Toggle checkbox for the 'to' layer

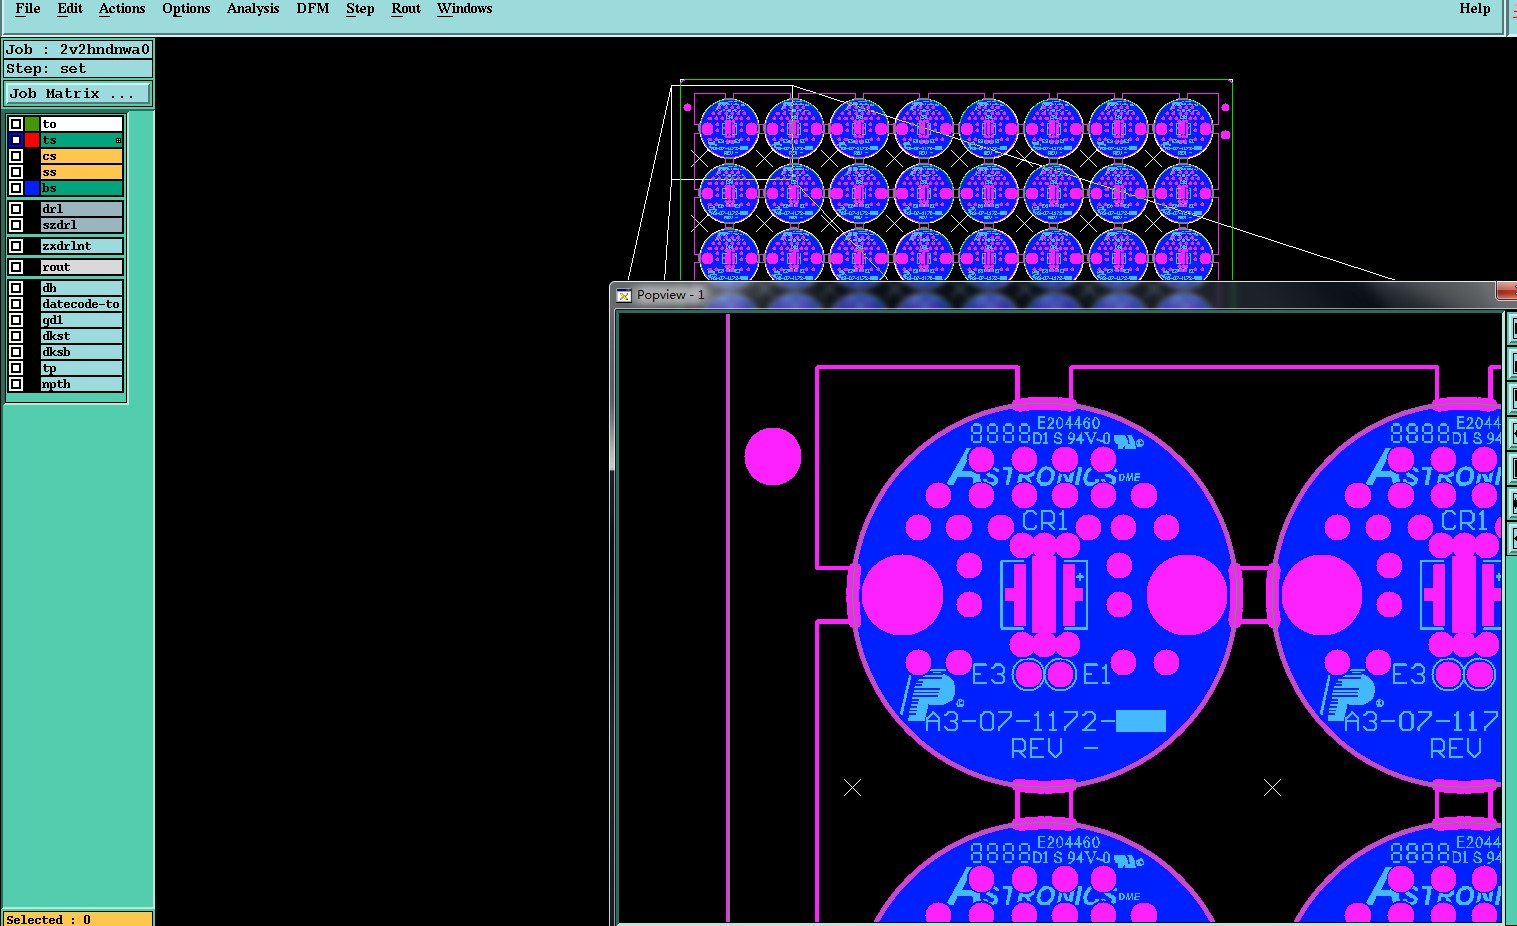(16, 124)
